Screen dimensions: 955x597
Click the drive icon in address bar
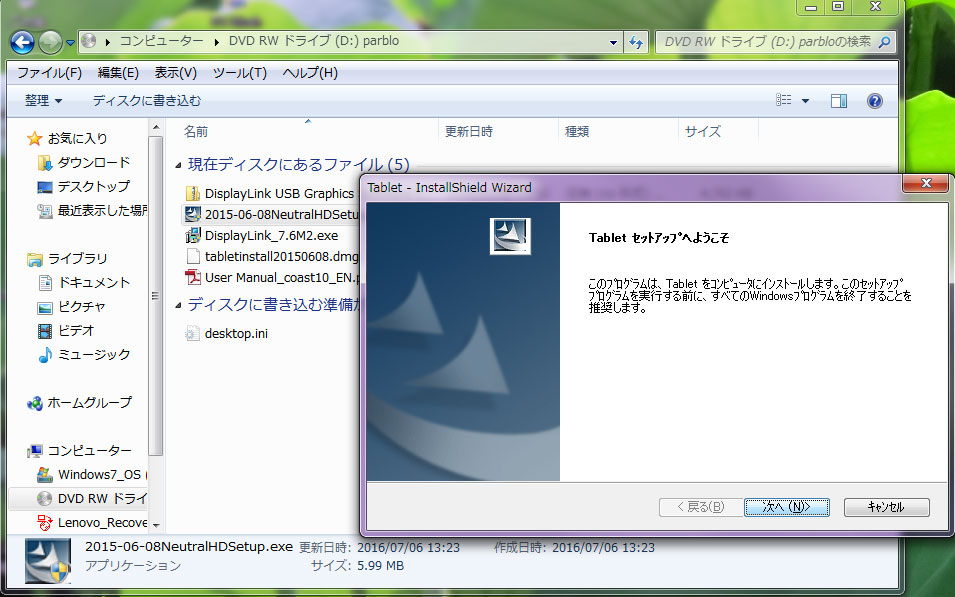(x=89, y=41)
